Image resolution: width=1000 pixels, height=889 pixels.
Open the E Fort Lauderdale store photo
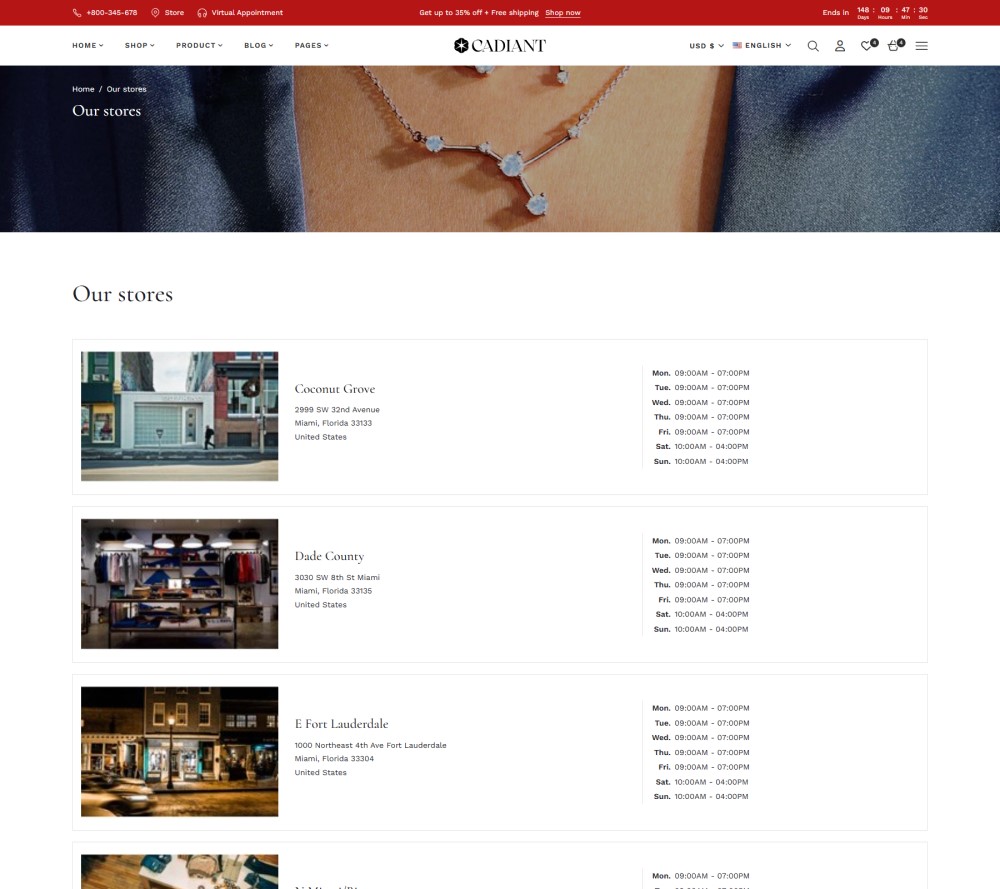pos(179,751)
